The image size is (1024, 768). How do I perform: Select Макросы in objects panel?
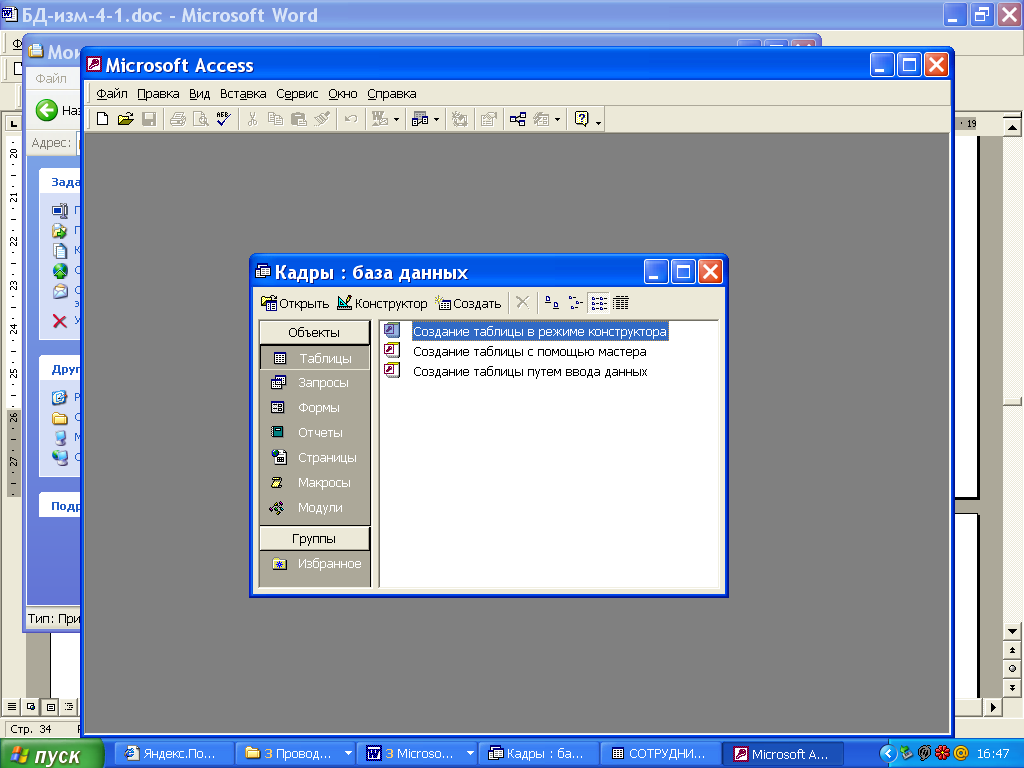tap(315, 483)
